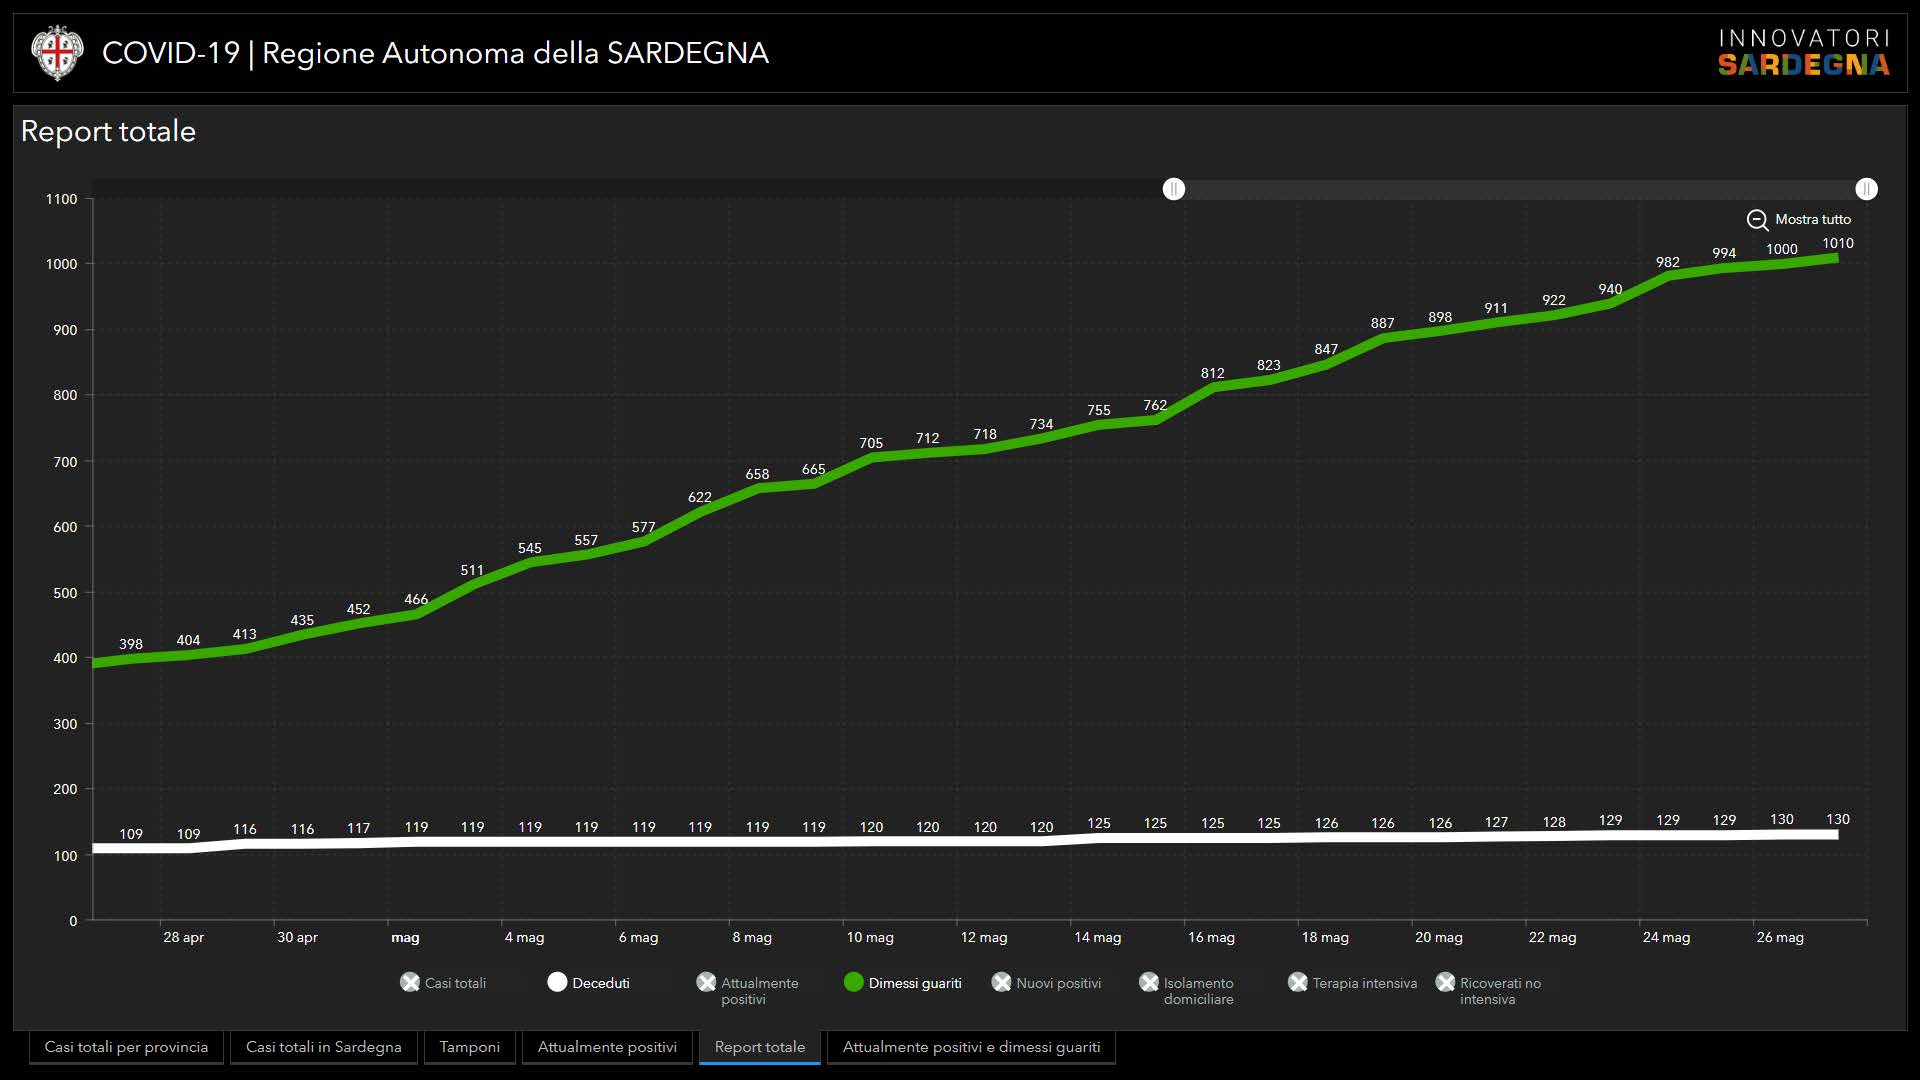Image resolution: width=1920 pixels, height=1080 pixels.
Task: Show the Nuovi positivi series marker
Action: point(1001,983)
